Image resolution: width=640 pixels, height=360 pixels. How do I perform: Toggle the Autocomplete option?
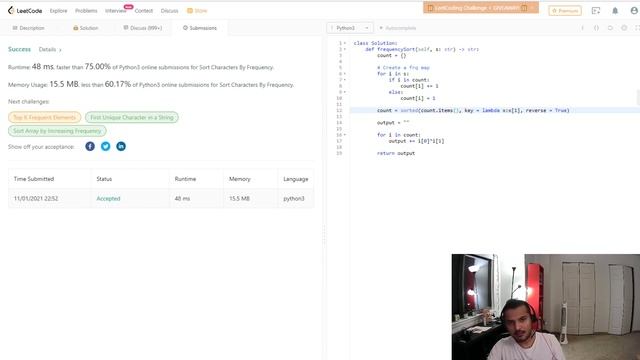point(398,28)
